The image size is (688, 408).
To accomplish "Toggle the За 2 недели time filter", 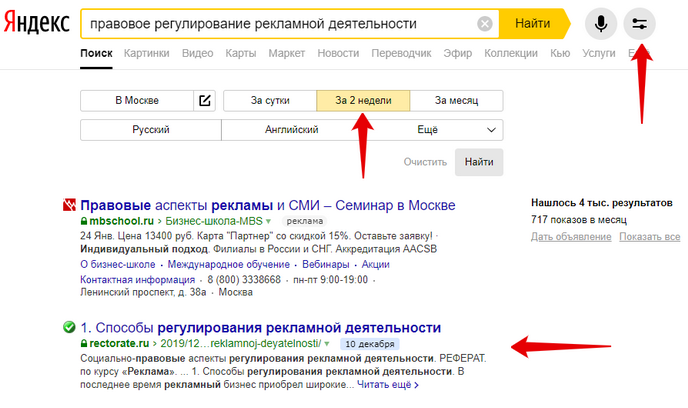I will click(363, 100).
